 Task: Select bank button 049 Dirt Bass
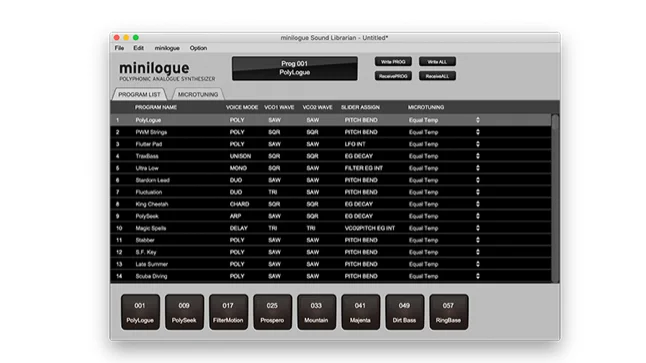point(404,312)
